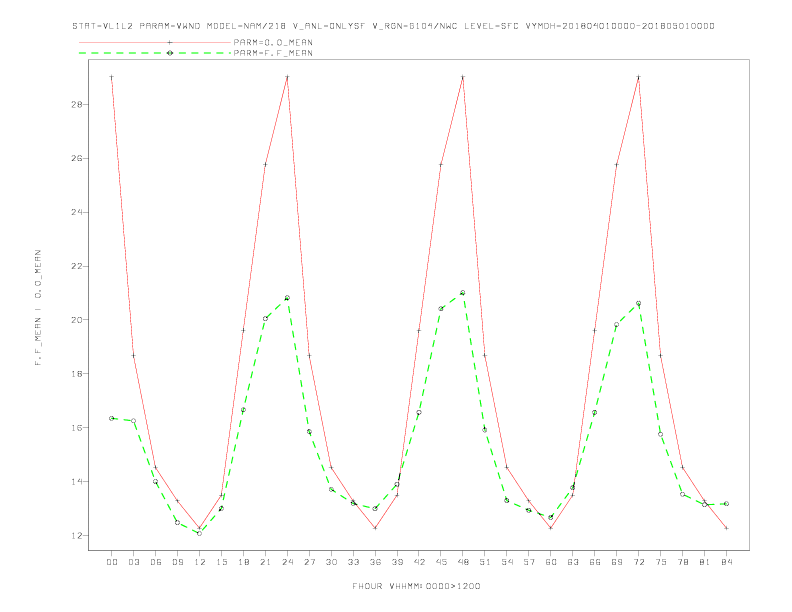792x612 pixels.
Task: Click x-axis tick label 30
Action: coord(331,562)
